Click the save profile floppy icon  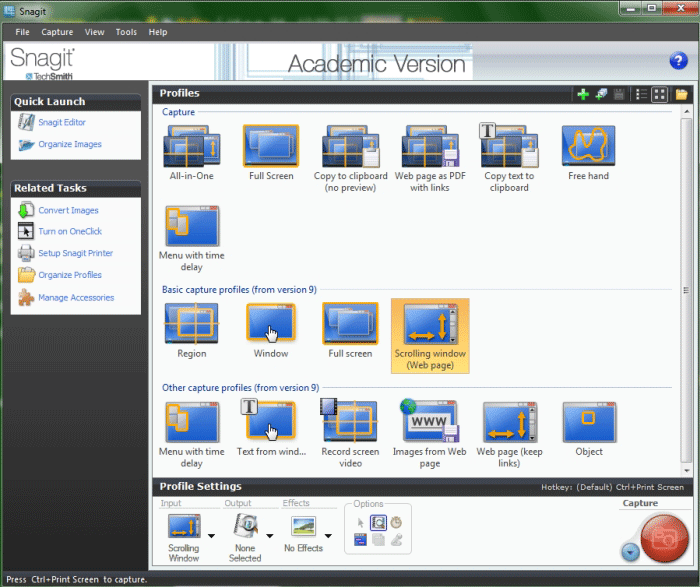tap(619, 94)
